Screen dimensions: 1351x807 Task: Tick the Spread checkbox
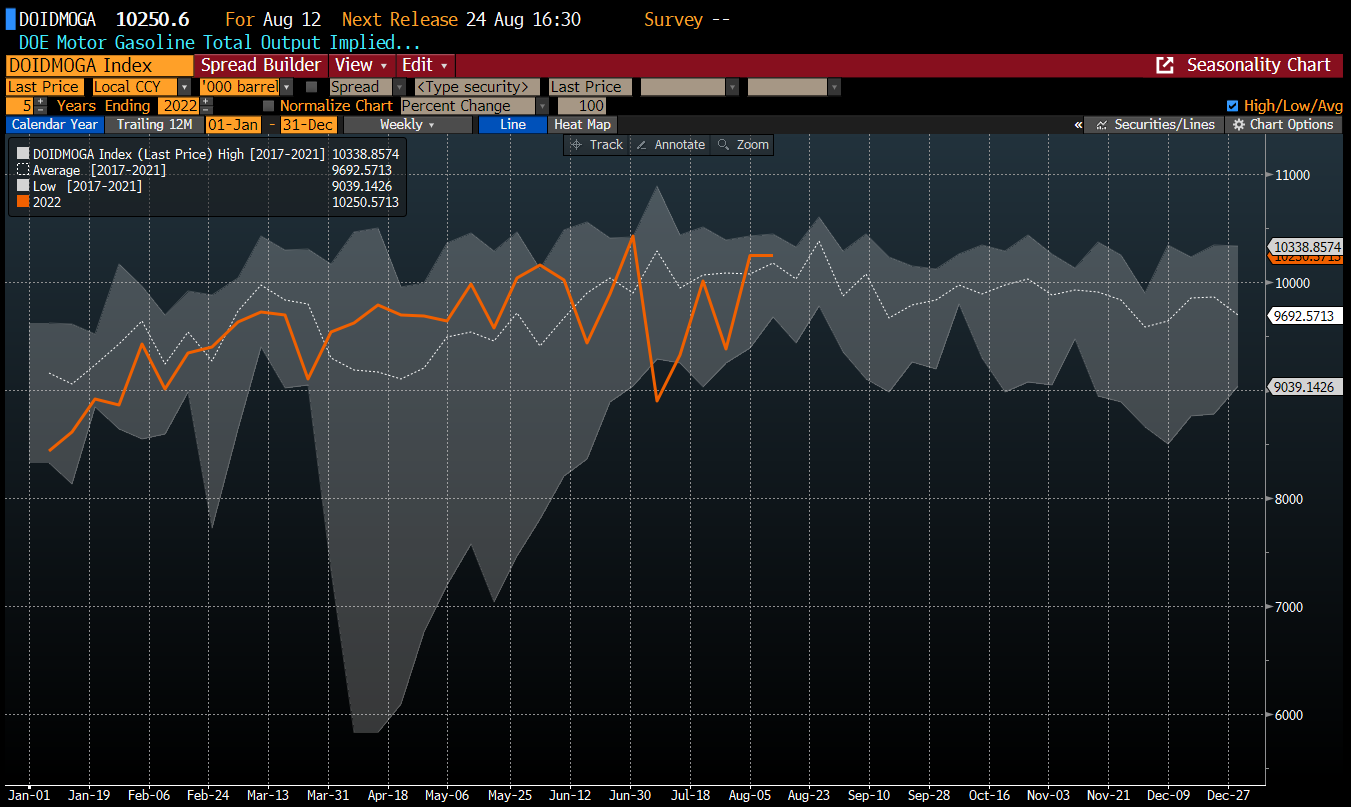tap(312, 87)
